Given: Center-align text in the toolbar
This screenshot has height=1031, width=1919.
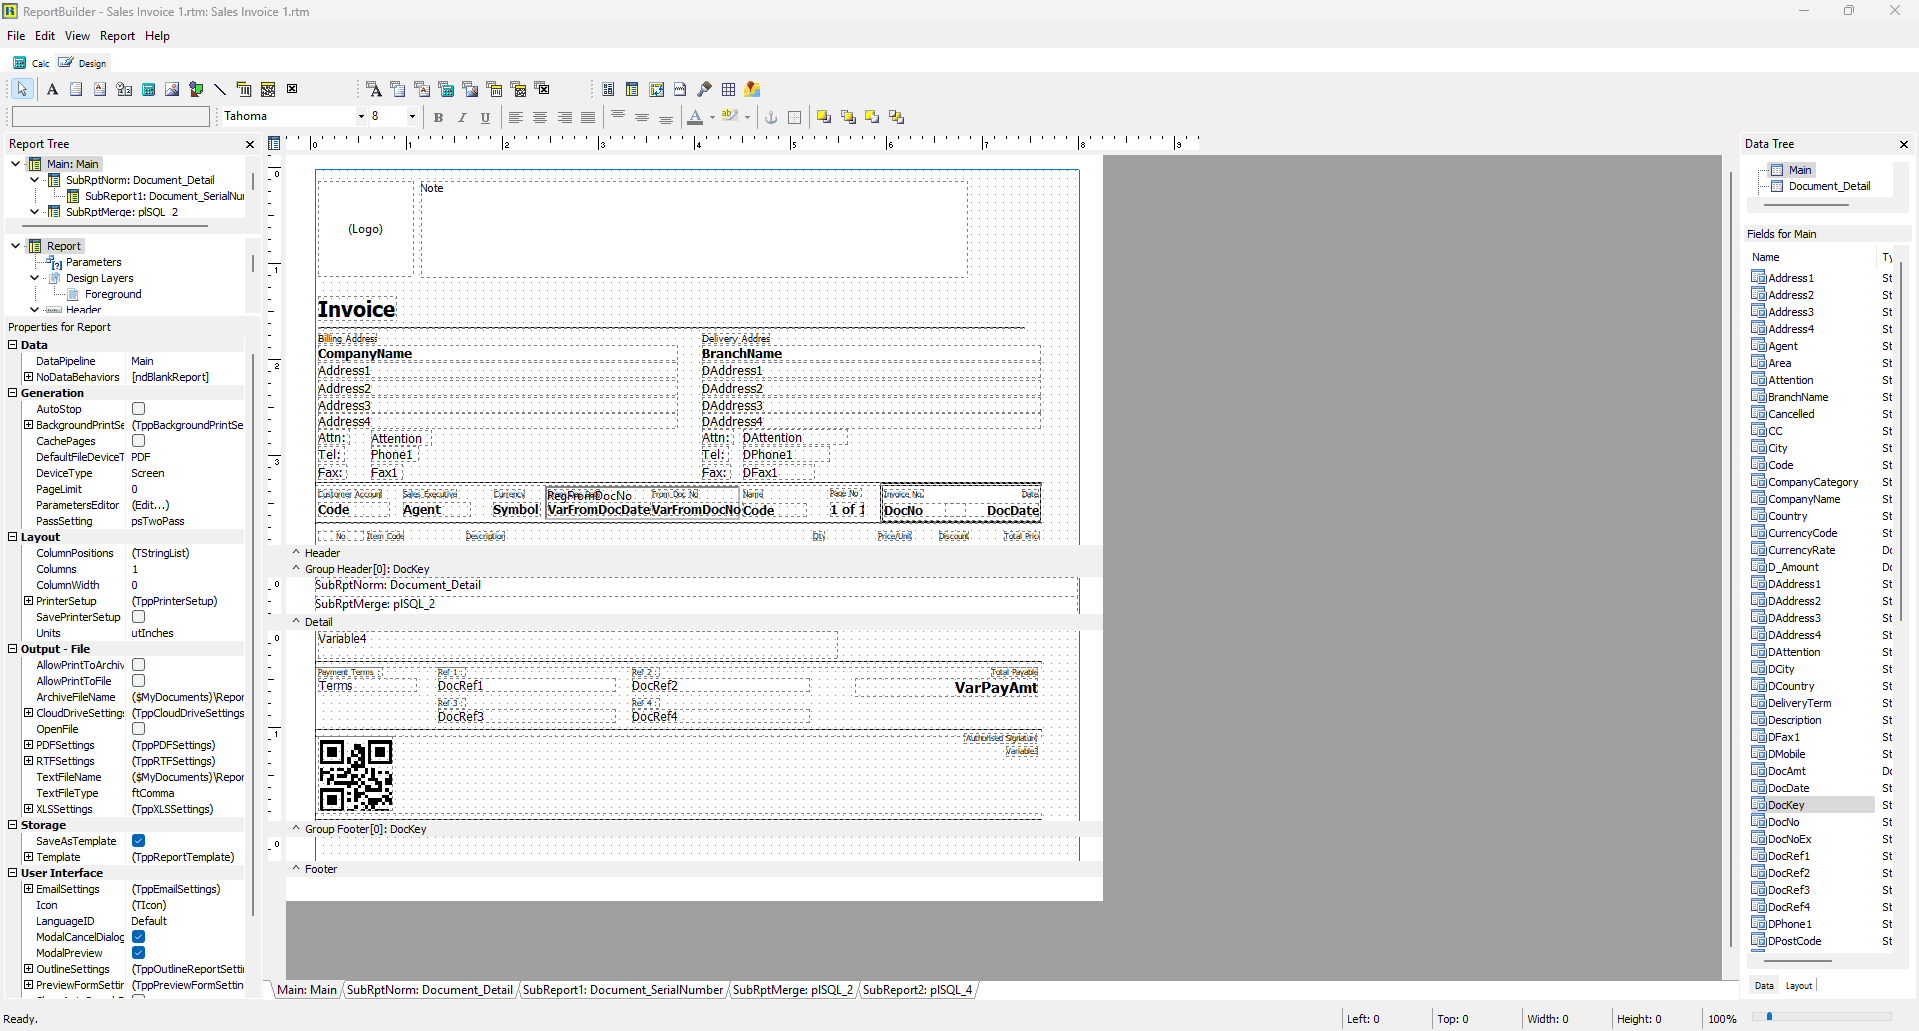Looking at the screenshot, I should coord(540,117).
